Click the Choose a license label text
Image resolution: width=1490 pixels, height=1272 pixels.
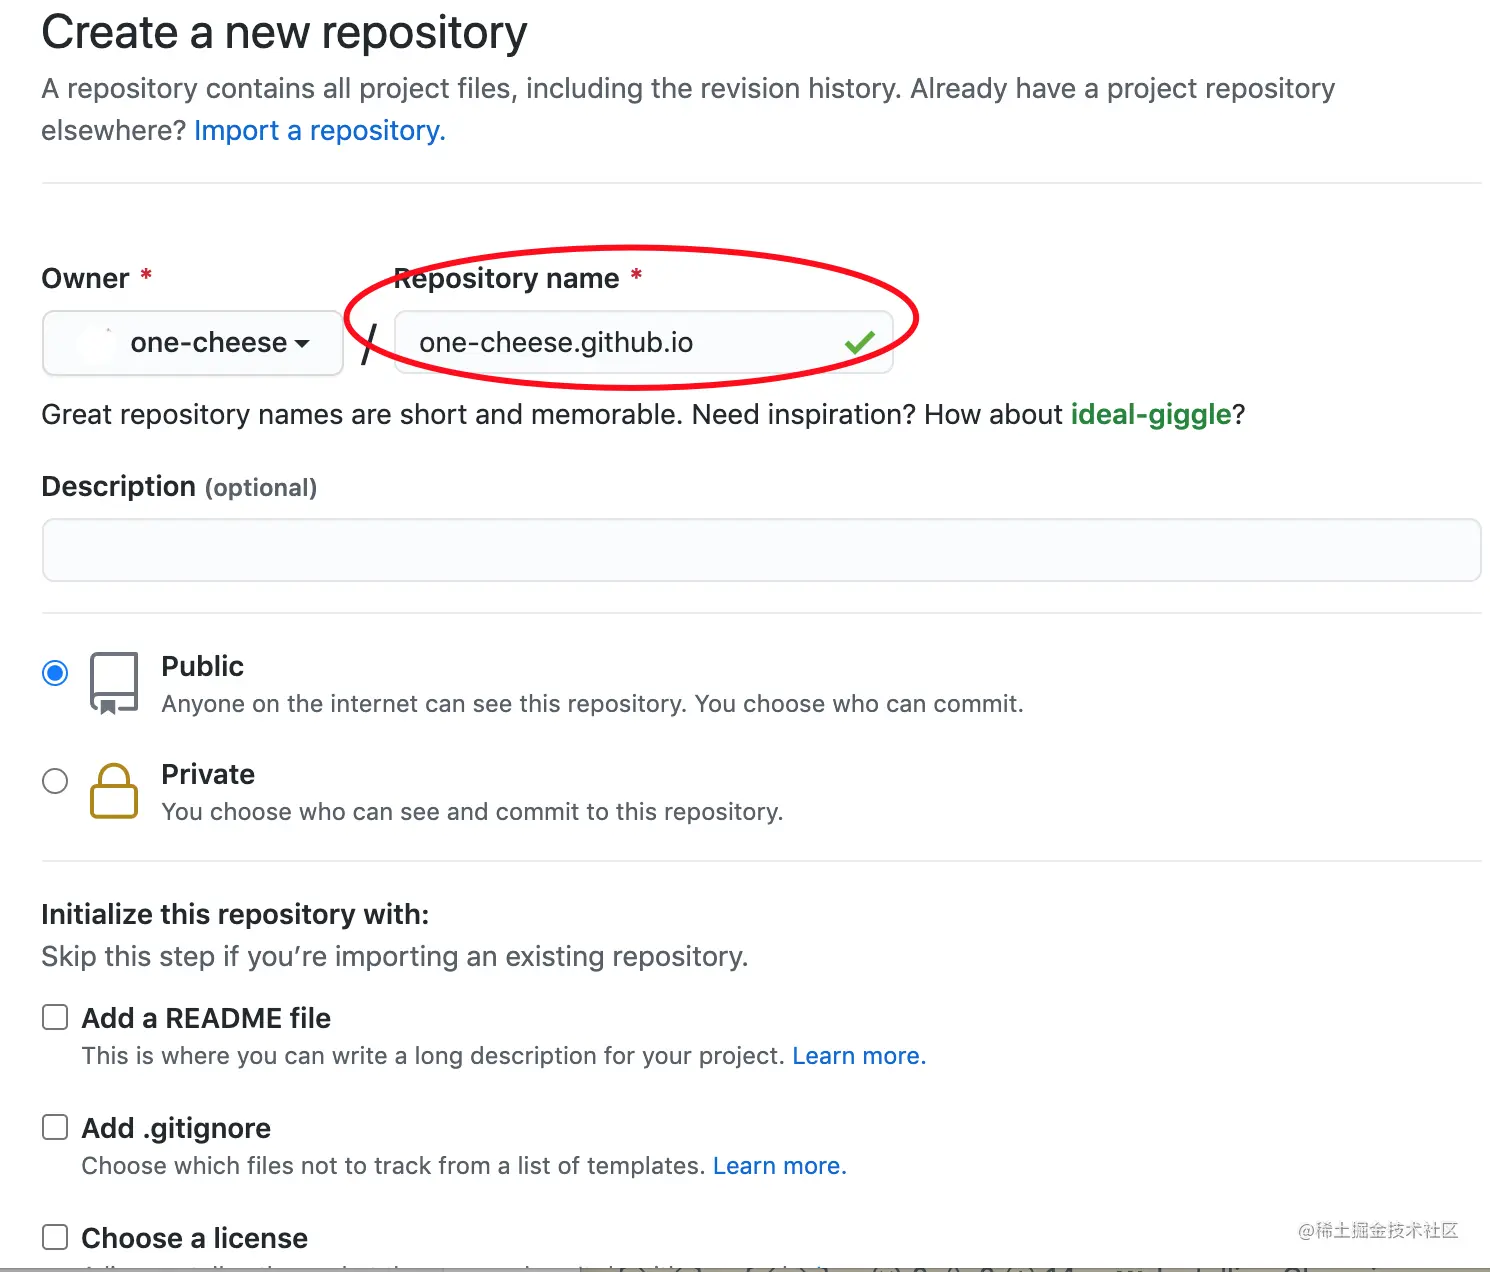195,1238
